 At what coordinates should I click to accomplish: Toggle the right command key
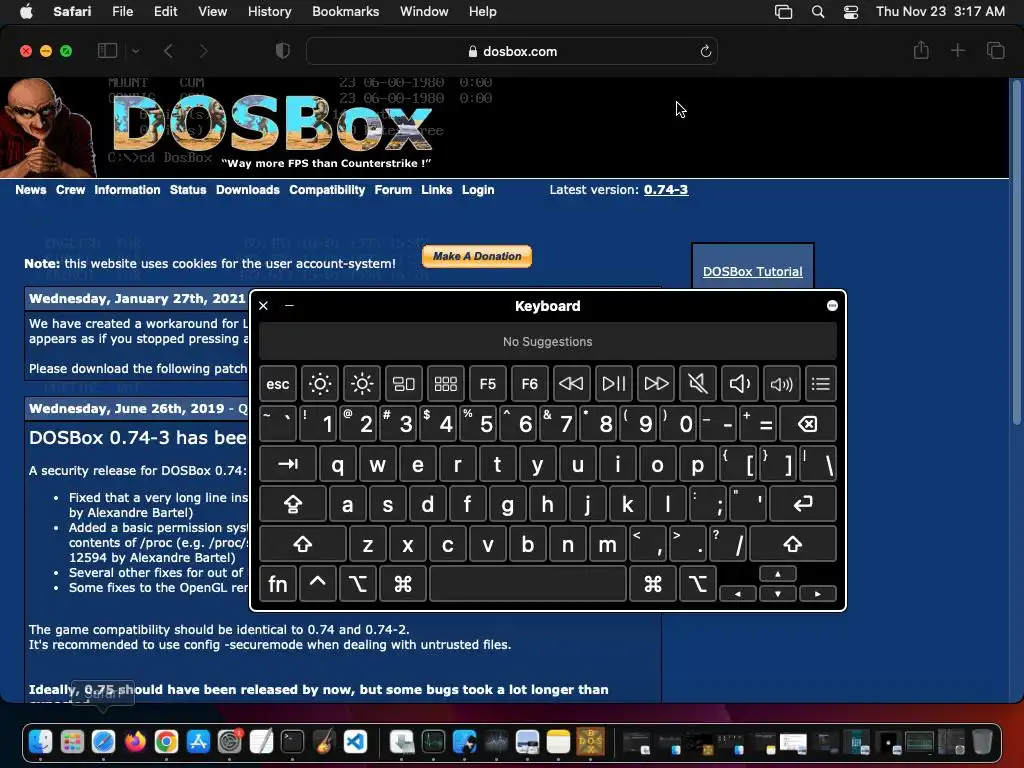(x=652, y=584)
